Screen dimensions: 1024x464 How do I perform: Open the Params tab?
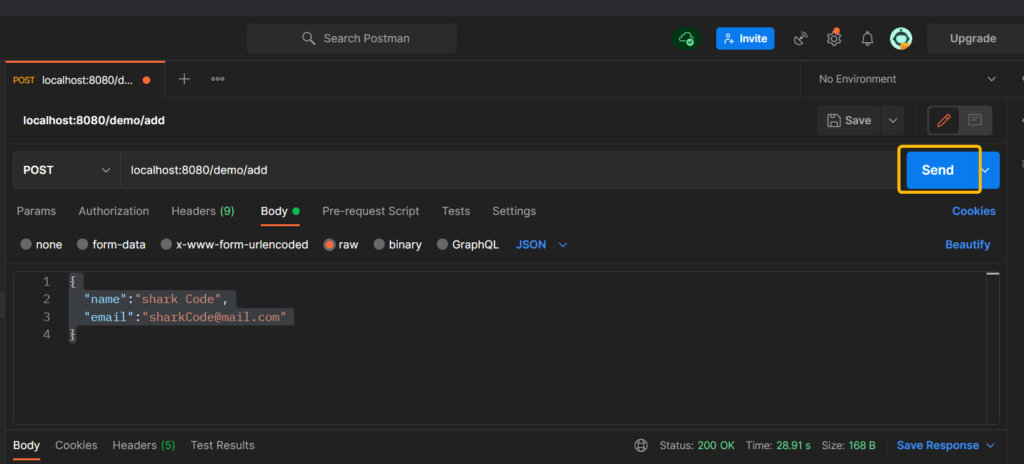(36, 211)
